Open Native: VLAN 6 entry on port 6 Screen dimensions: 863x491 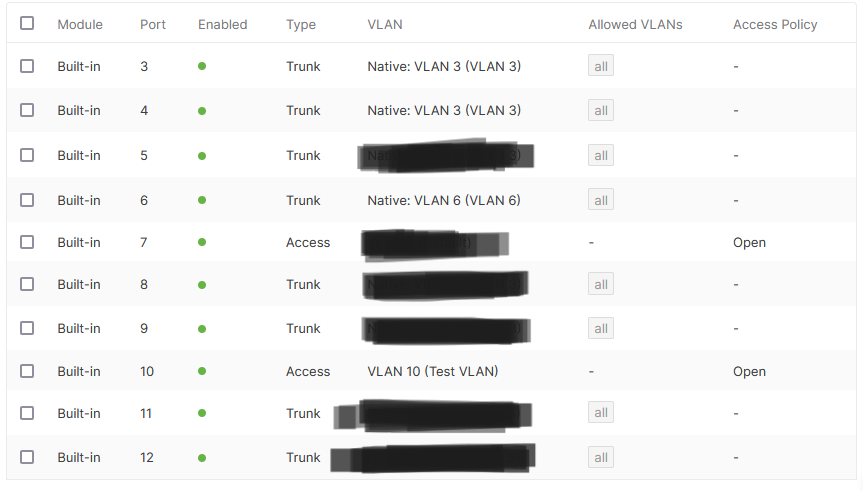(x=444, y=200)
